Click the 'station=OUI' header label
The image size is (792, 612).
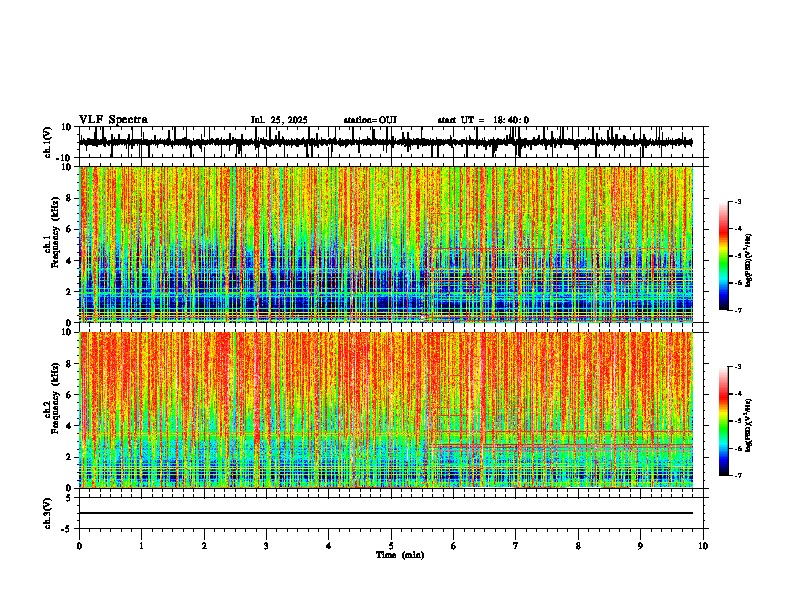(370, 120)
